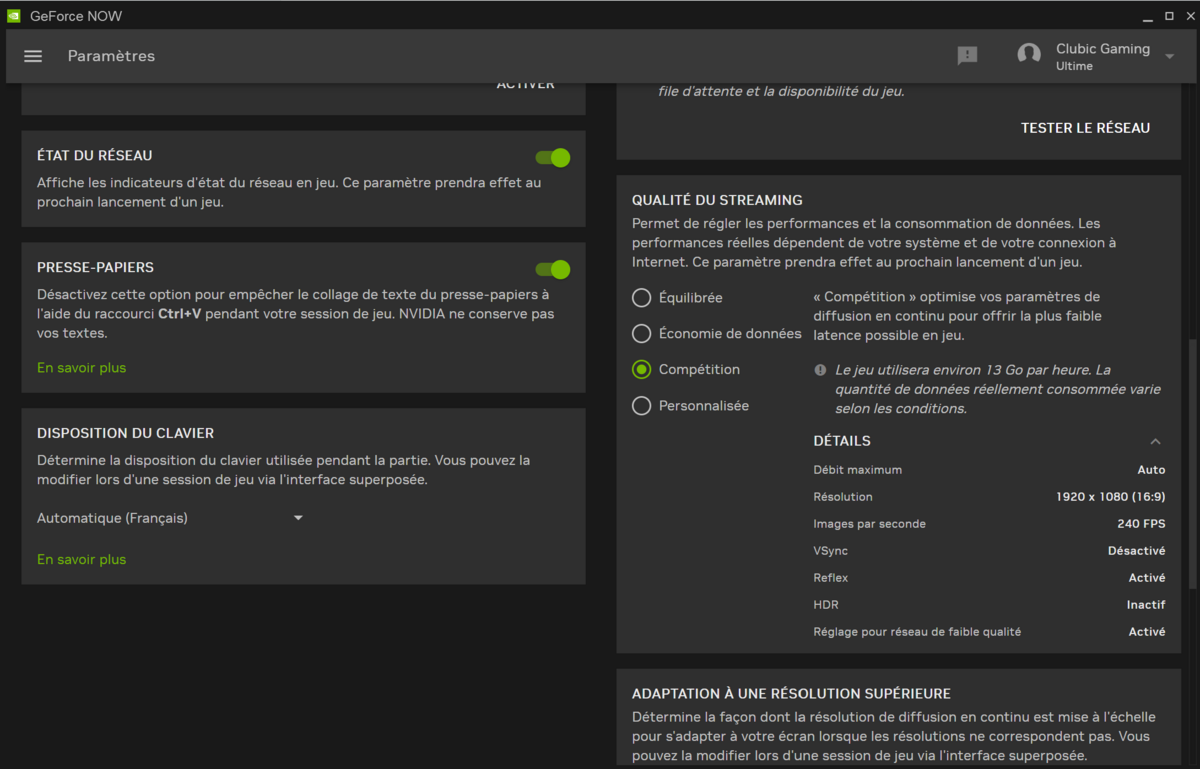Open the account dropdown arrow
Image resolution: width=1200 pixels, height=769 pixels.
pyautogui.click(x=1169, y=57)
